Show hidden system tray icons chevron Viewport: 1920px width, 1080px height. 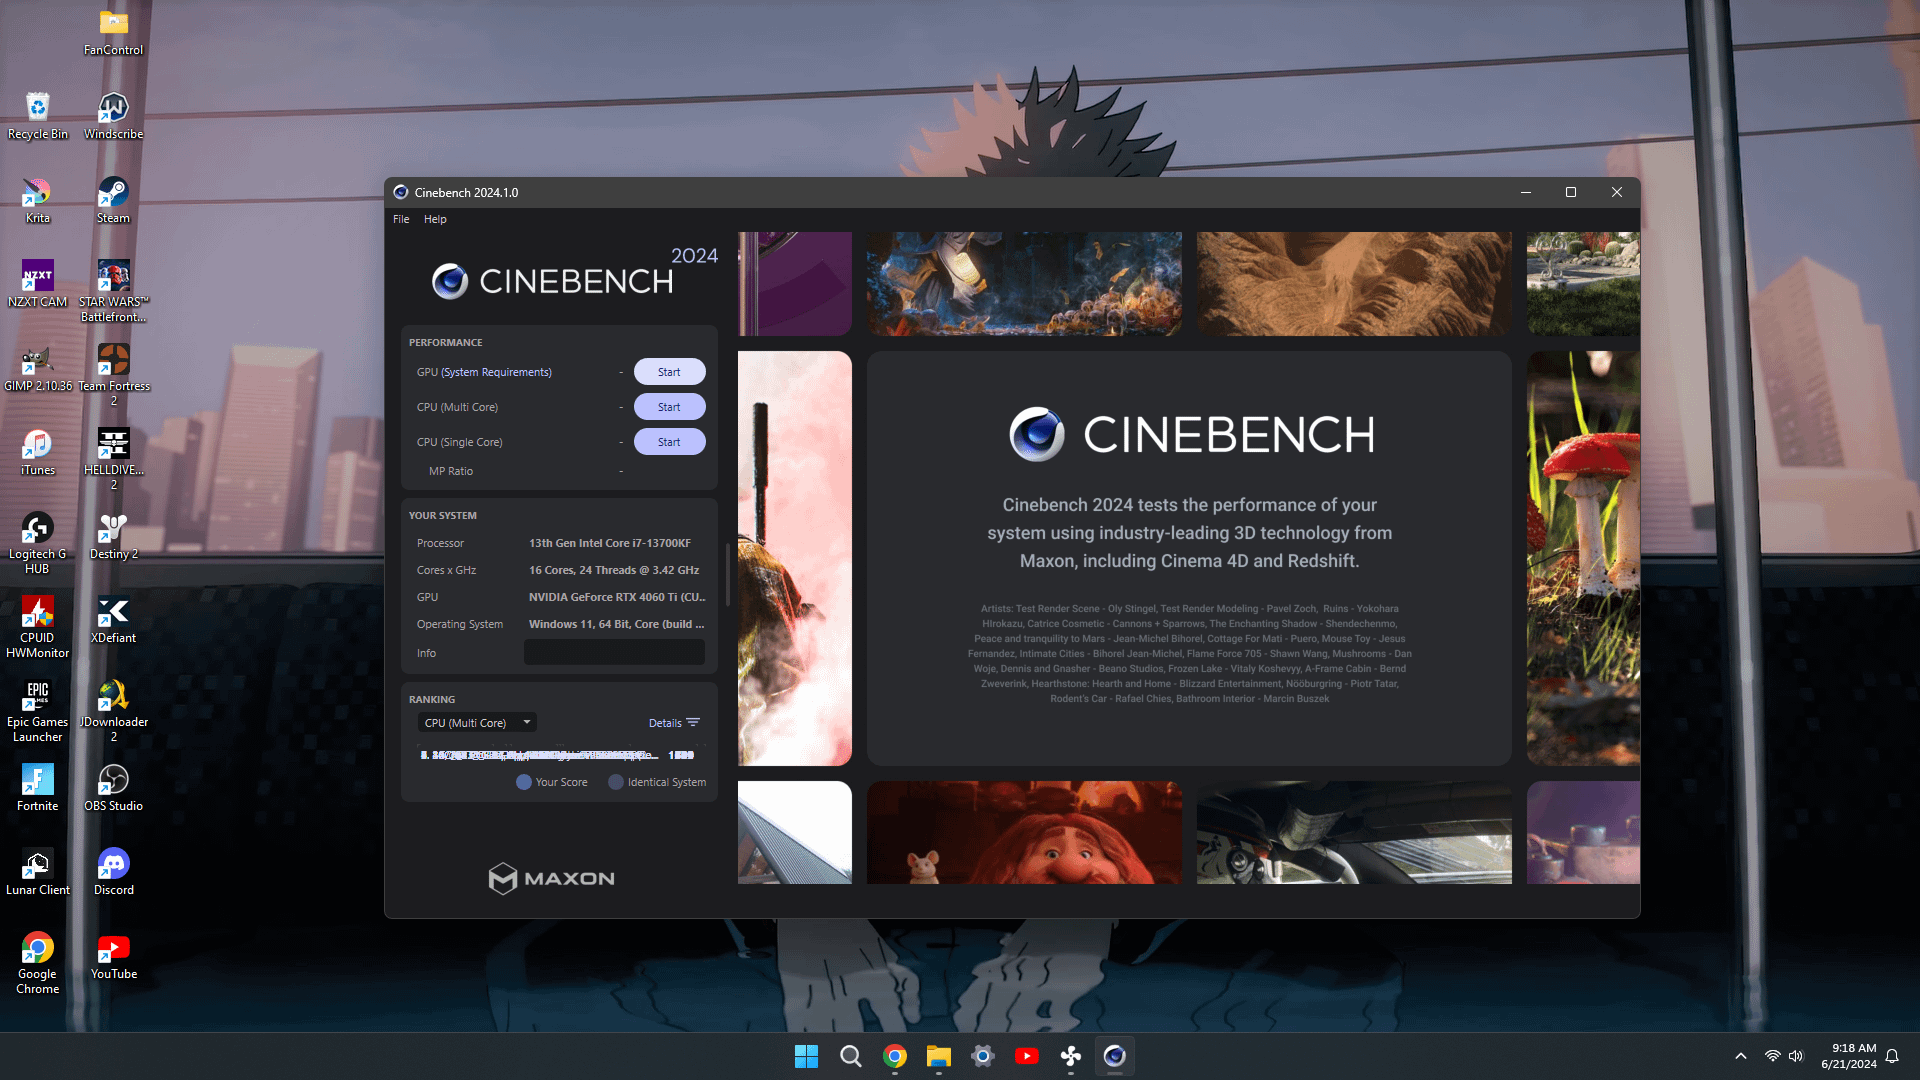point(1741,1056)
